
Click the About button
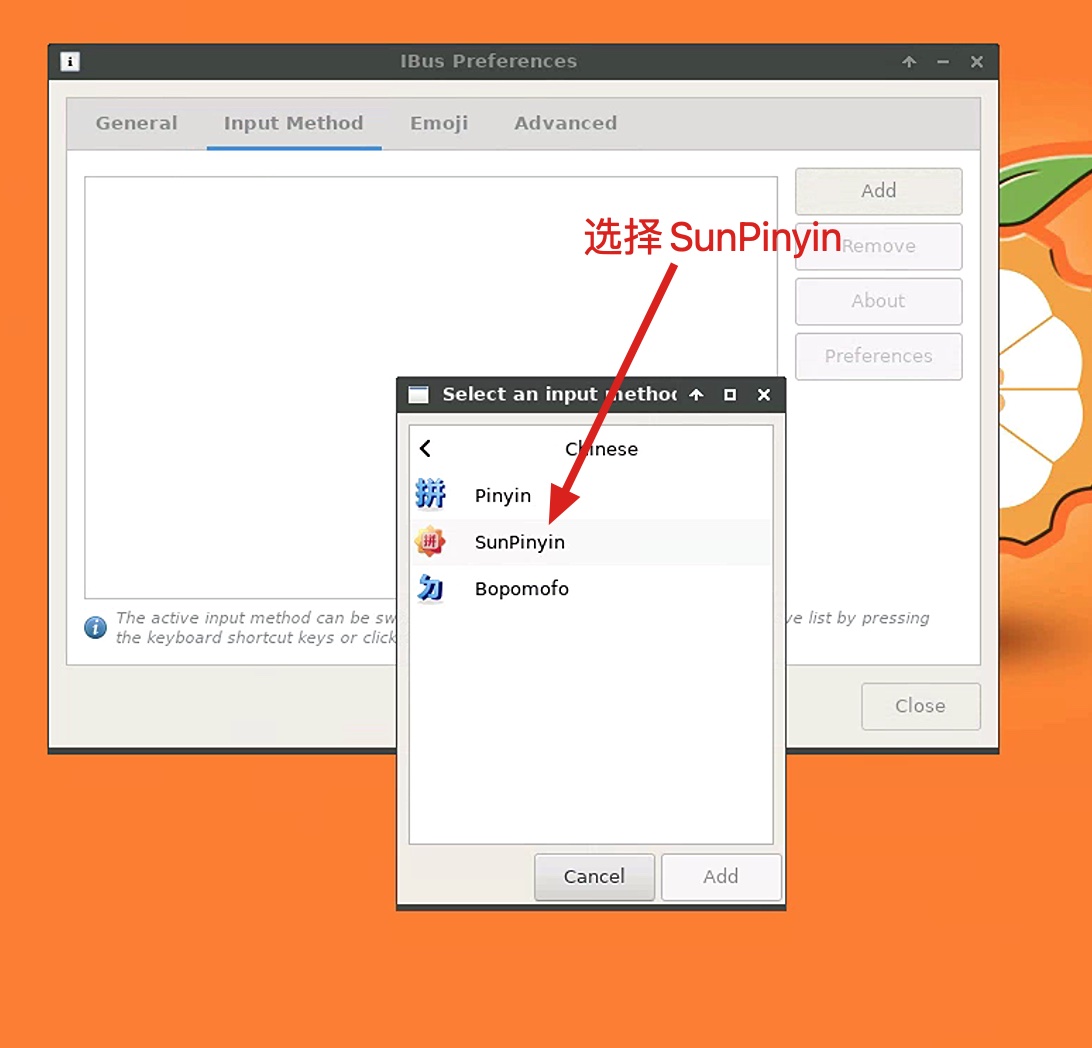coord(878,301)
